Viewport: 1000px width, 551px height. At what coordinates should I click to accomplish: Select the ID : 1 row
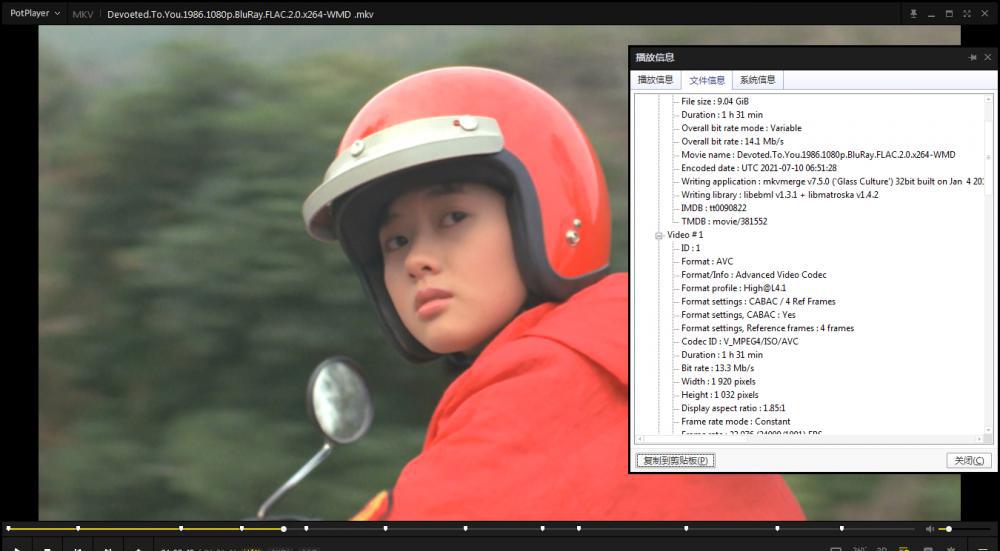click(x=691, y=248)
